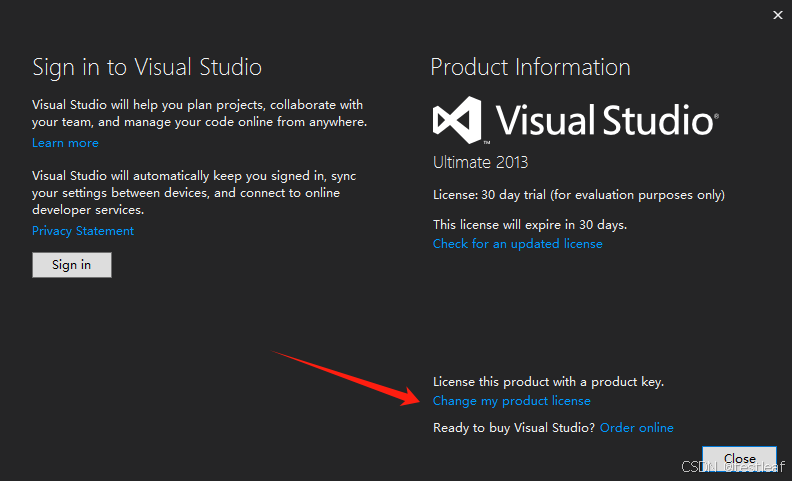
Task: Click the Sign in button
Action: [x=72, y=265]
